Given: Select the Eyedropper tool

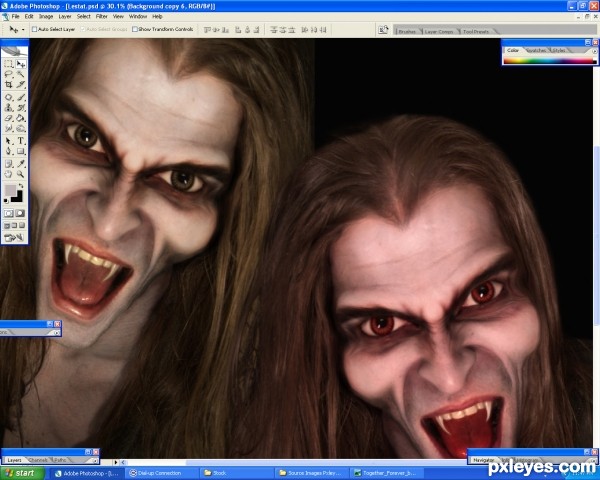Looking at the screenshot, I should tap(21, 164).
